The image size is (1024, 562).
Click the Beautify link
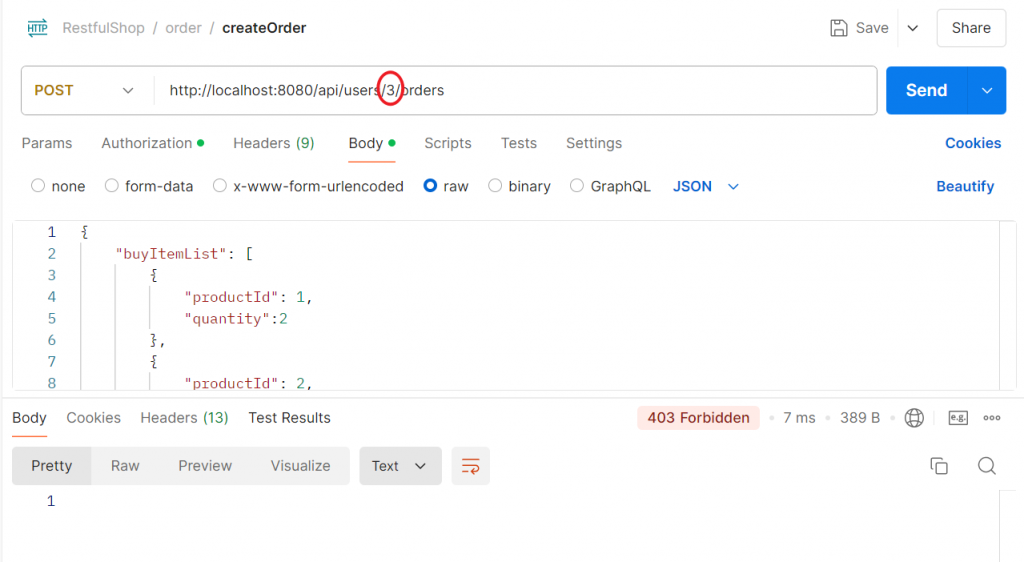[965, 186]
